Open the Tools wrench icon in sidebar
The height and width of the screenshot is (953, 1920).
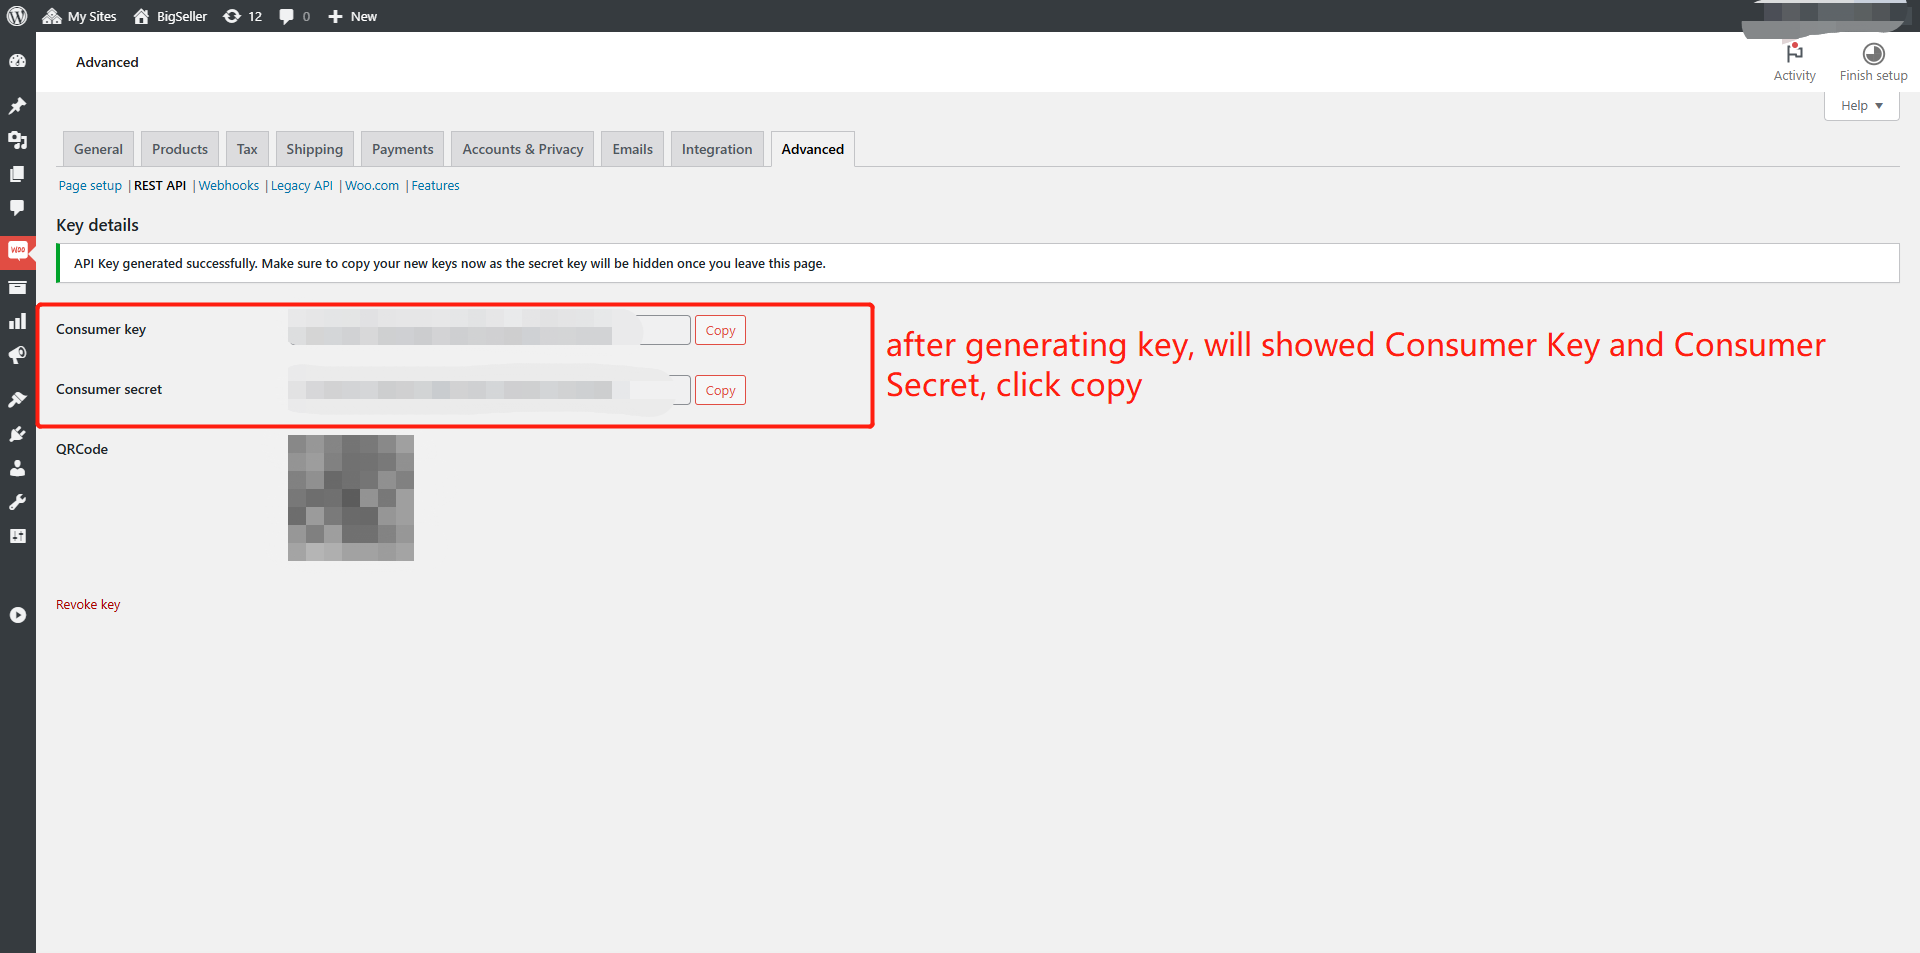17,502
